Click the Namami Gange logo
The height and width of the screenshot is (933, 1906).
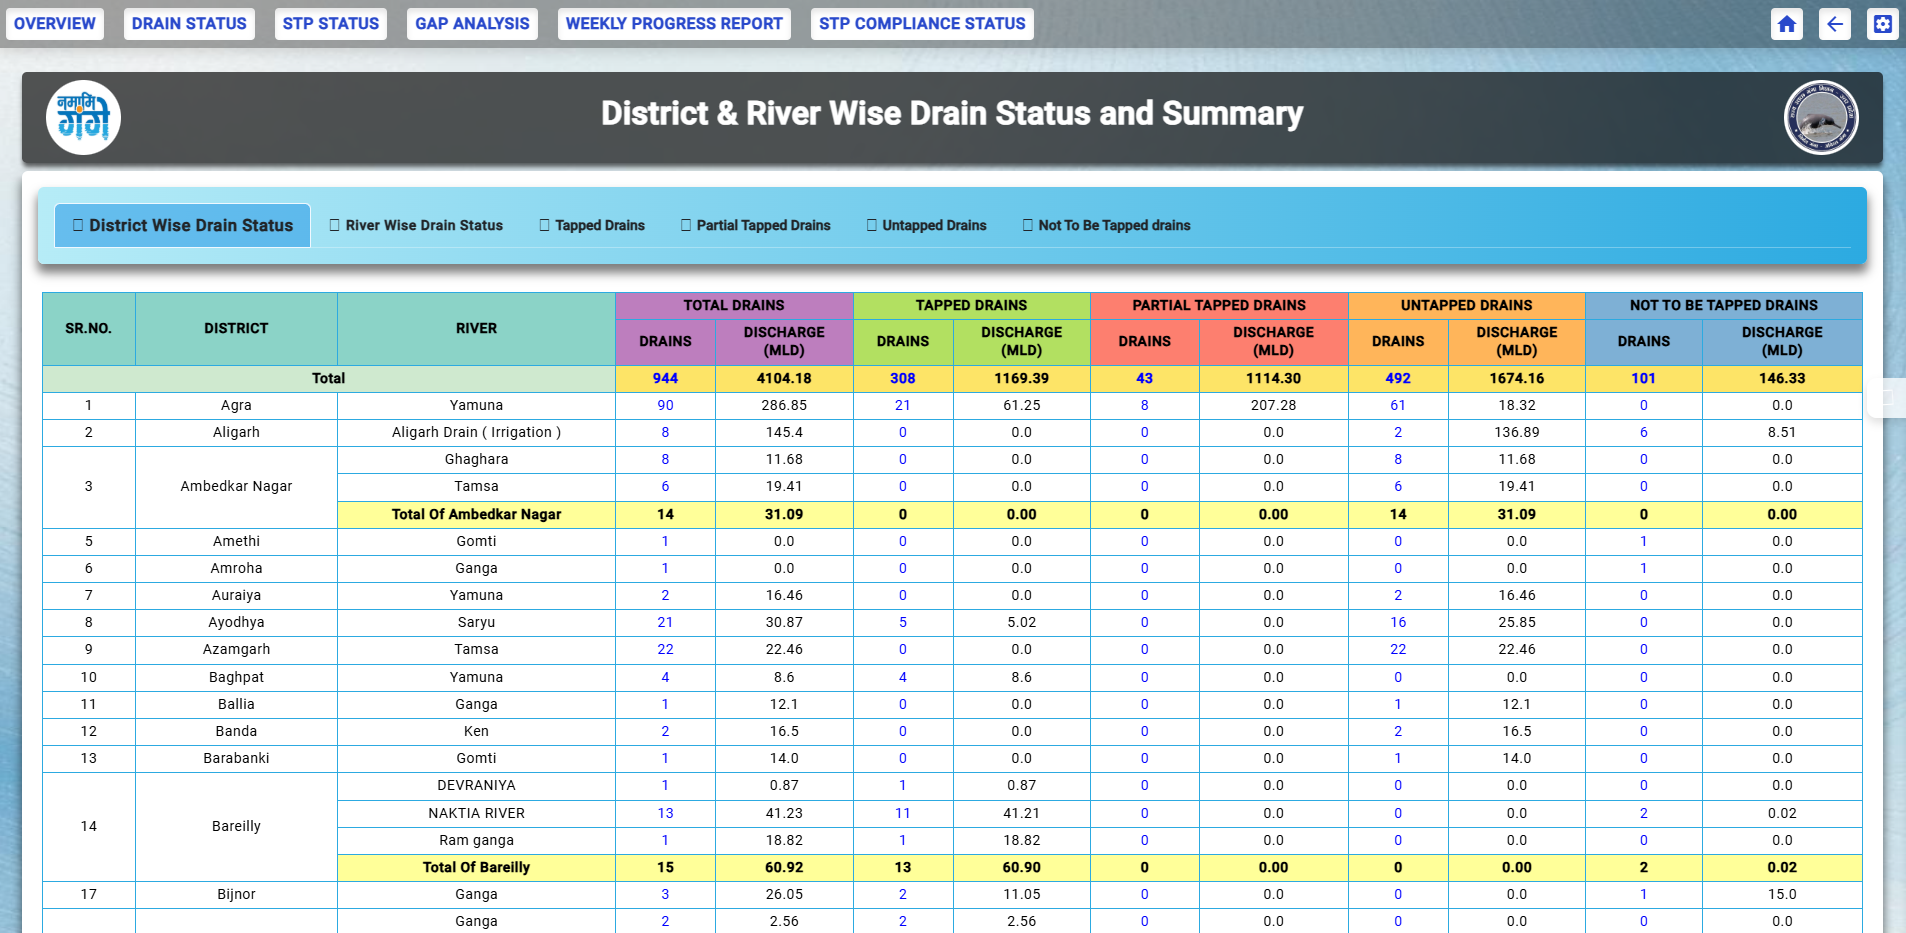pos(84,117)
